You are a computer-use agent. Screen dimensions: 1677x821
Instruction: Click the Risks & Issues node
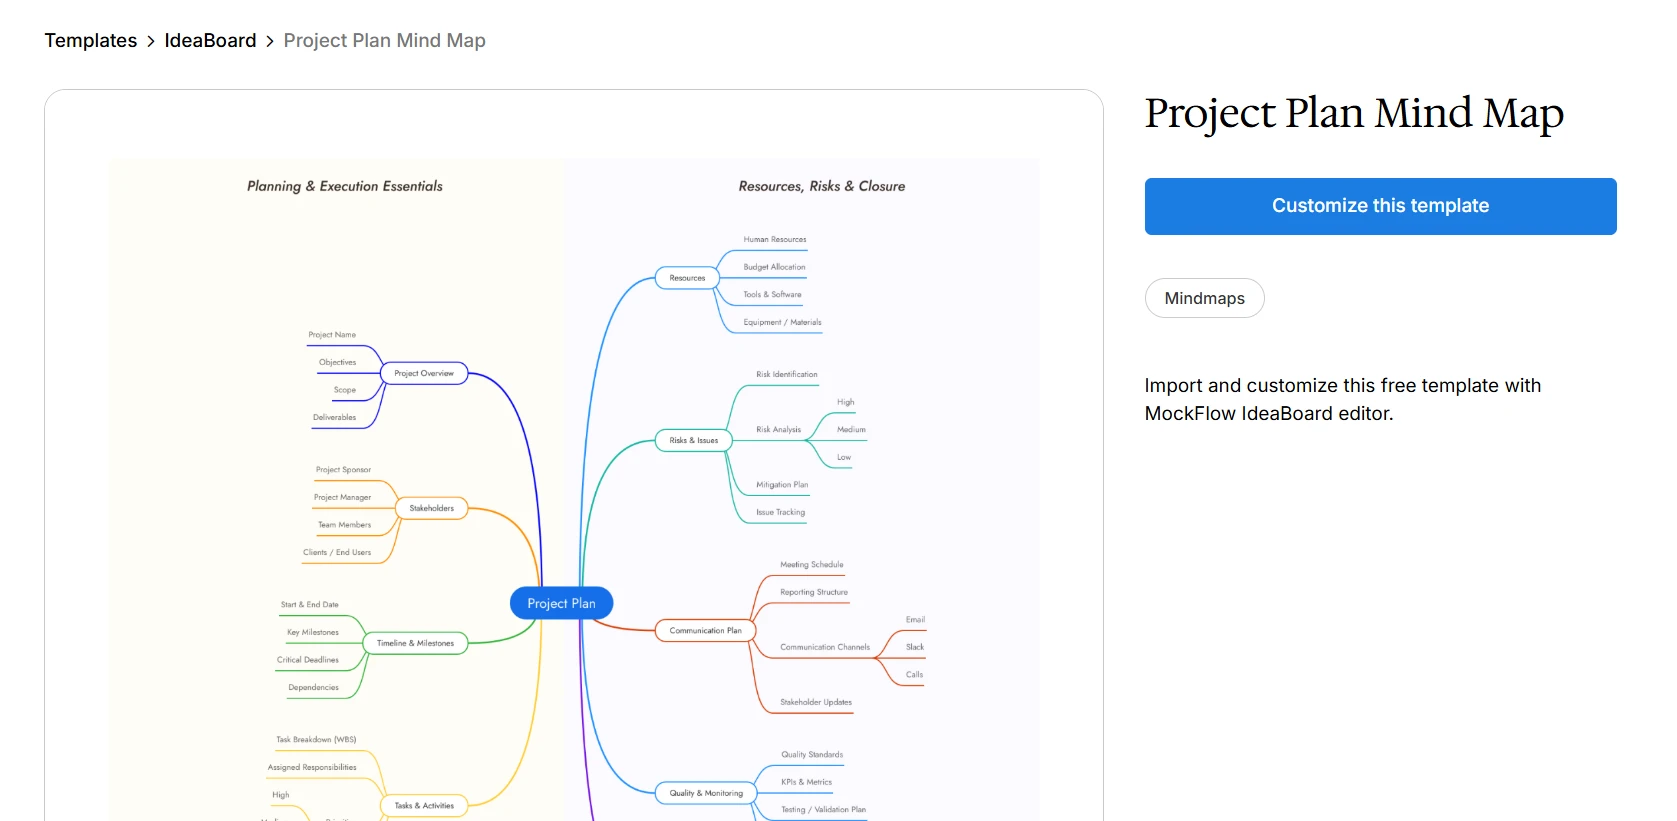coord(693,440)
